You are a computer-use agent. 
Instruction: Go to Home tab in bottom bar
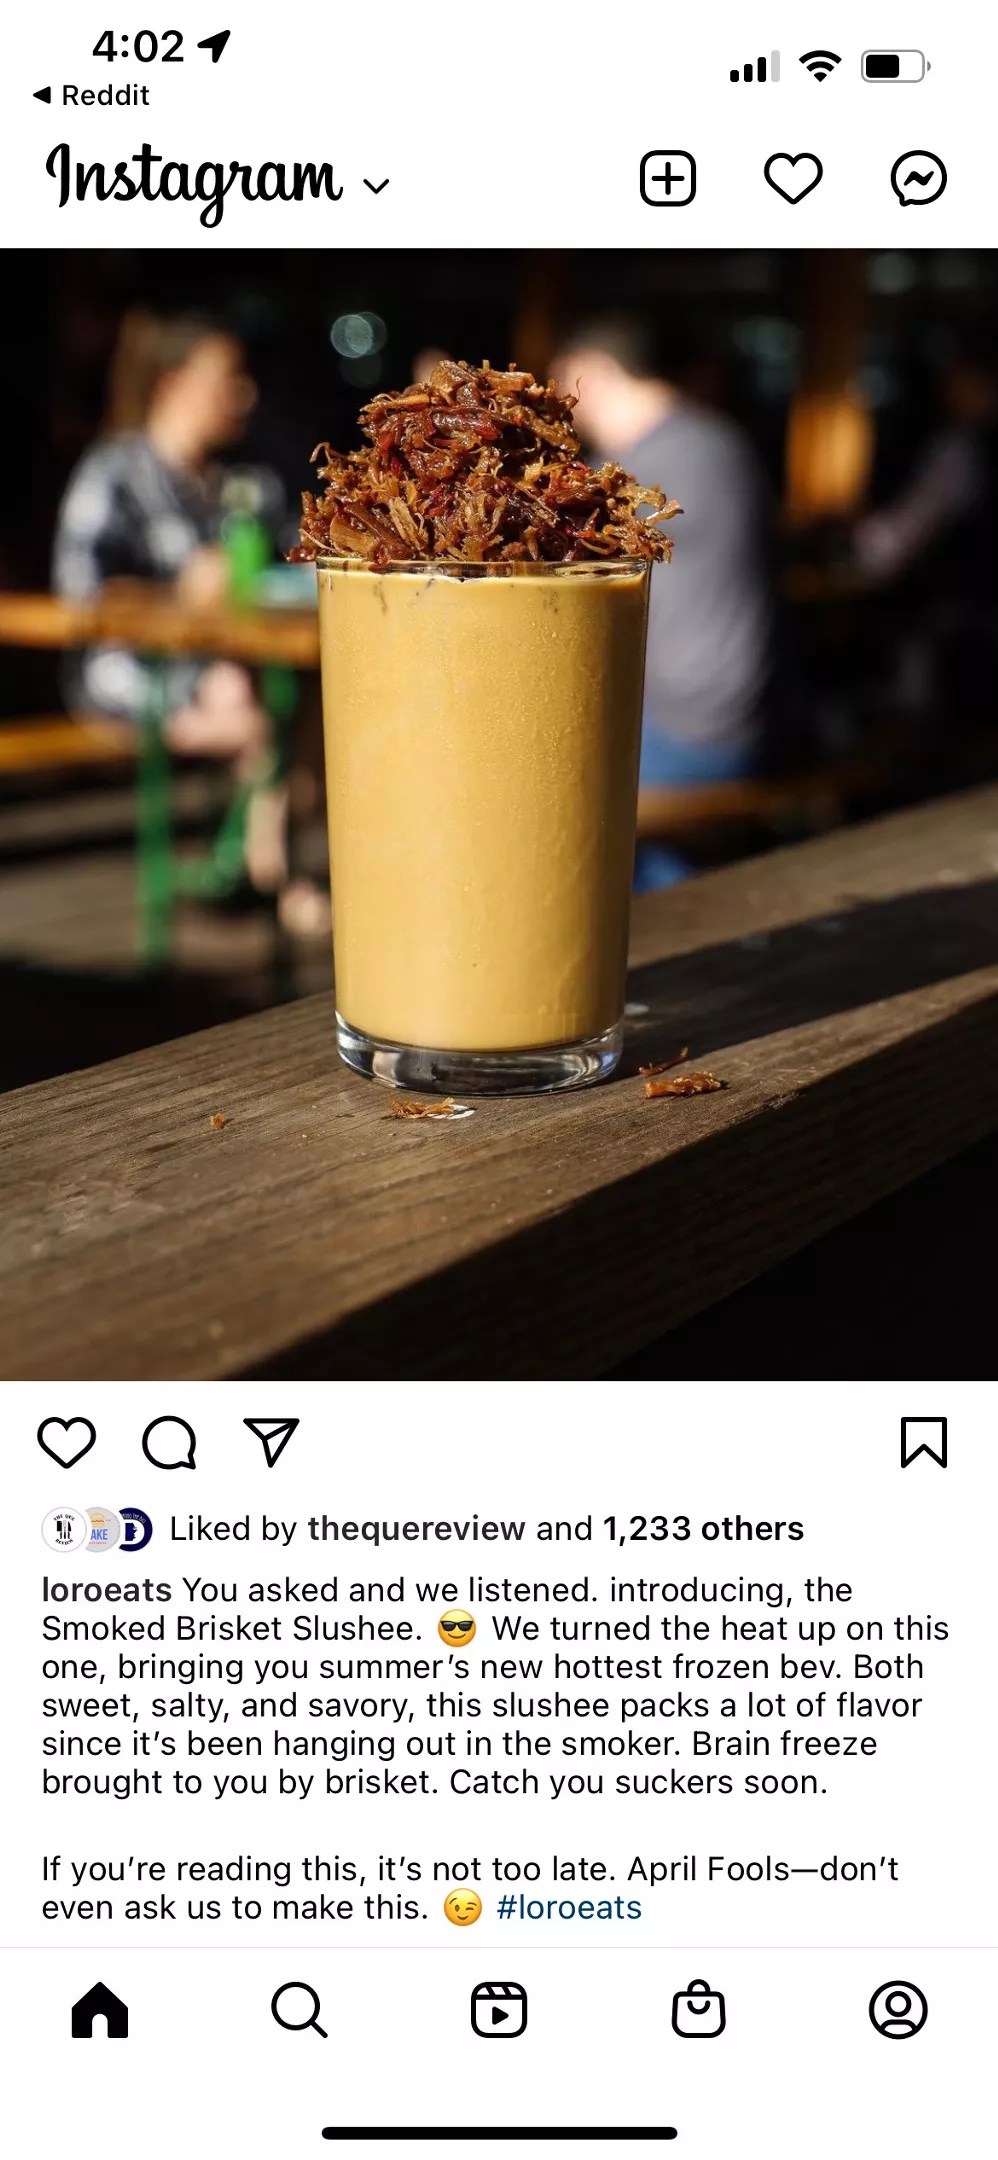[100, 2010]
